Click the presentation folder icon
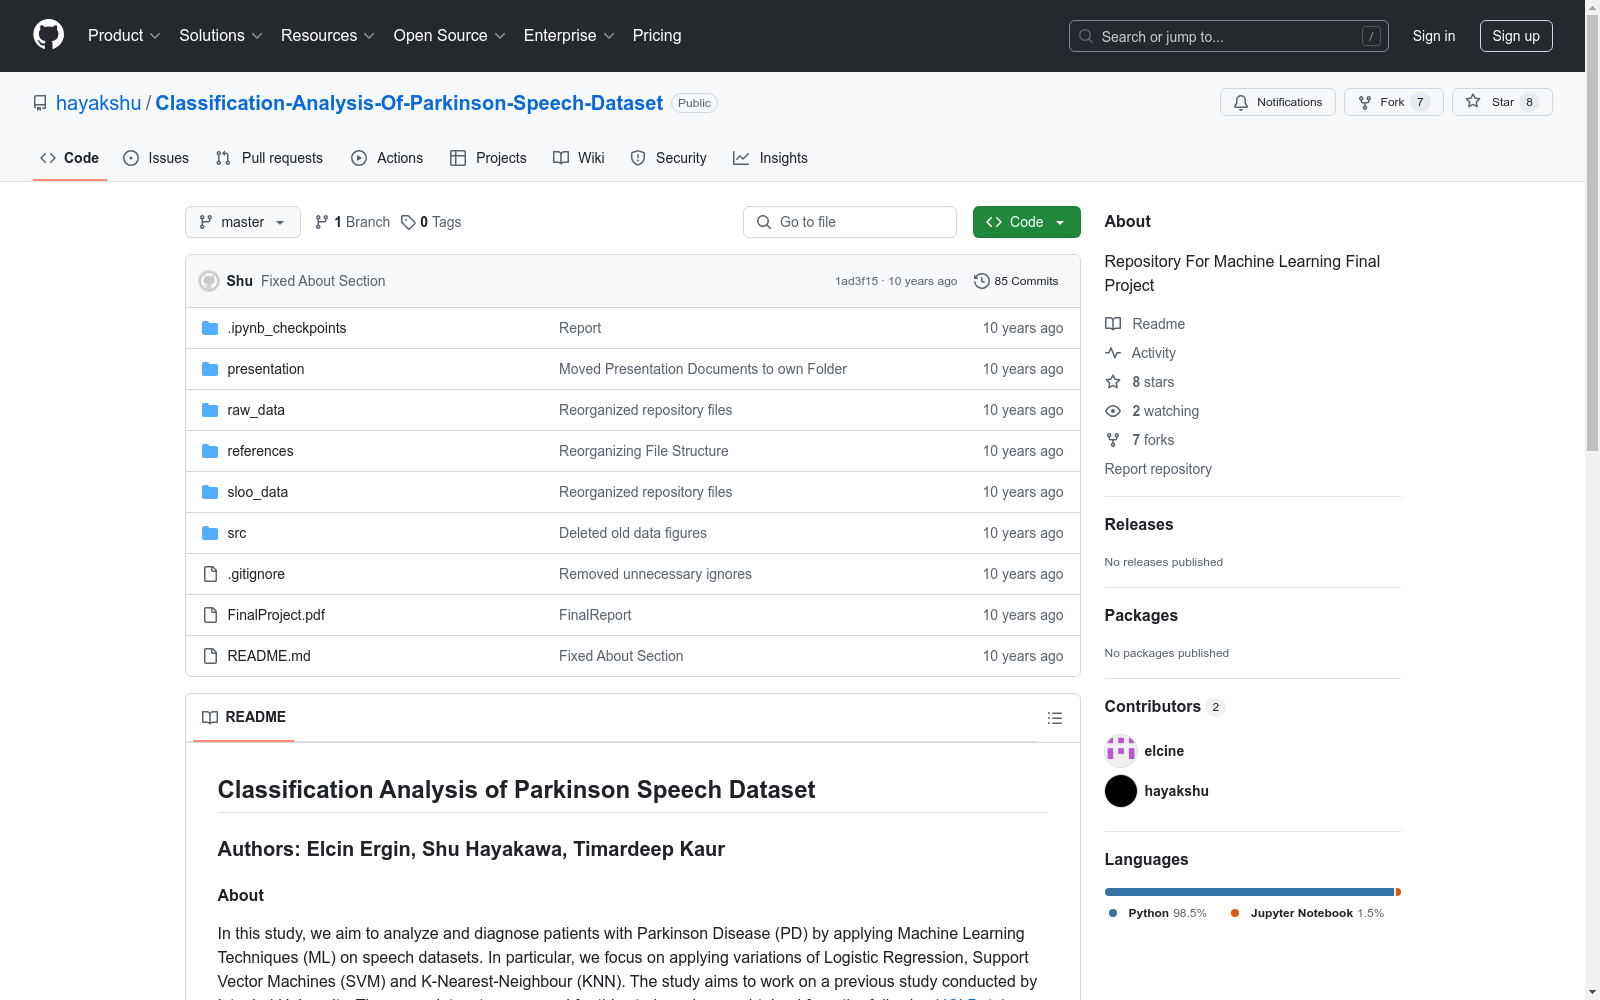Screen dimensions: 1600x1000 click(210, 369)
